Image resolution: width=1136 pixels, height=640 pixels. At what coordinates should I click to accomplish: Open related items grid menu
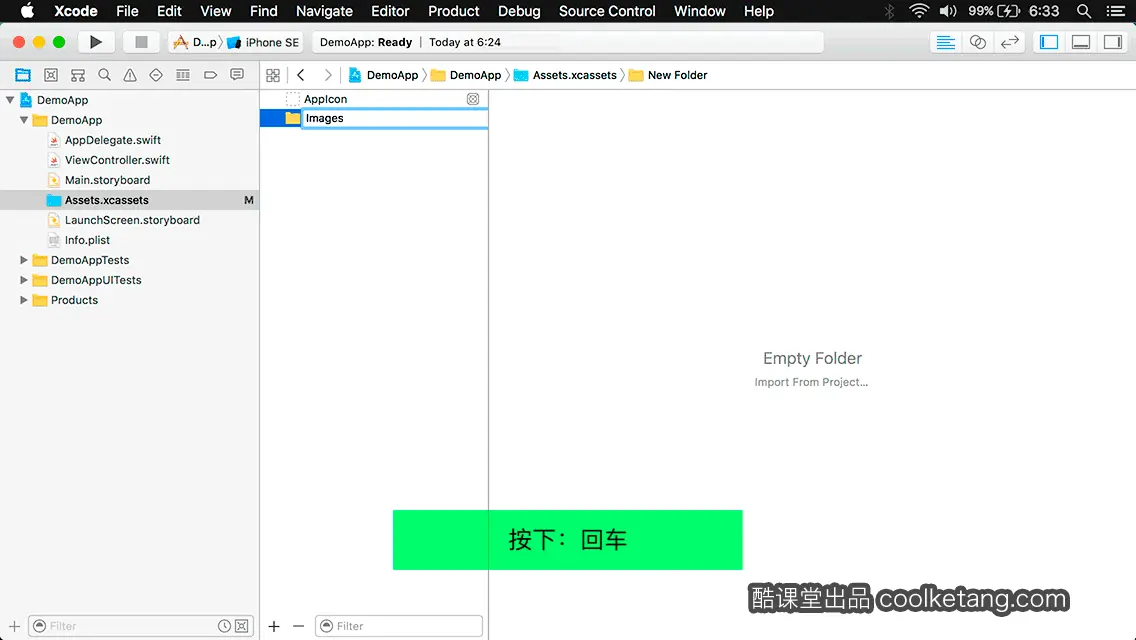pos(273,75)
